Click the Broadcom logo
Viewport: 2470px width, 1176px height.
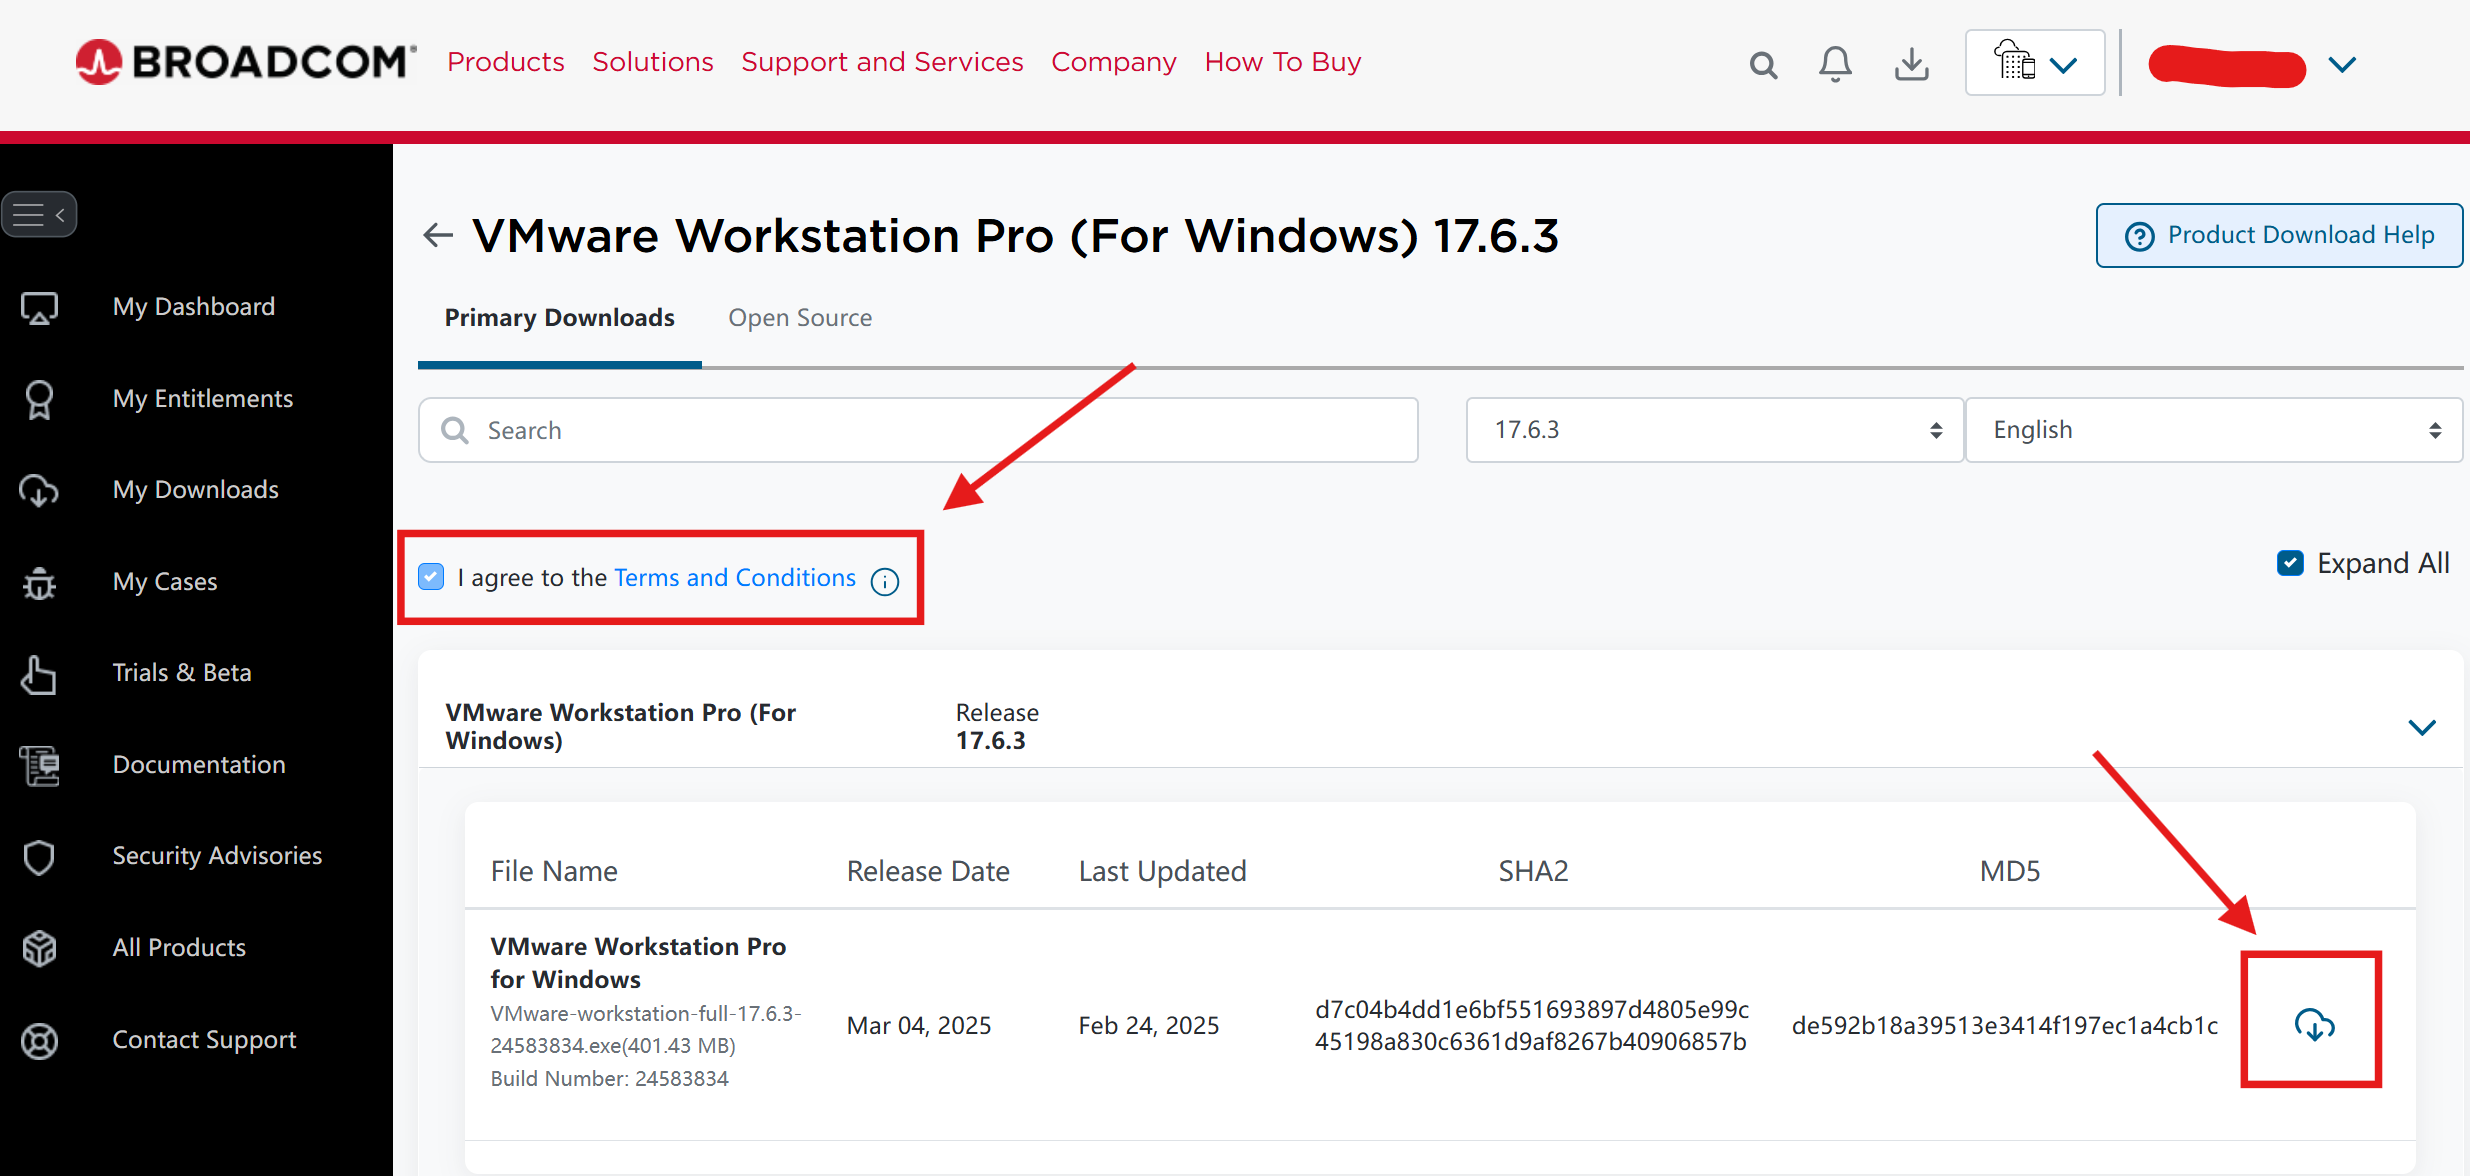click(x=246, y=62)
